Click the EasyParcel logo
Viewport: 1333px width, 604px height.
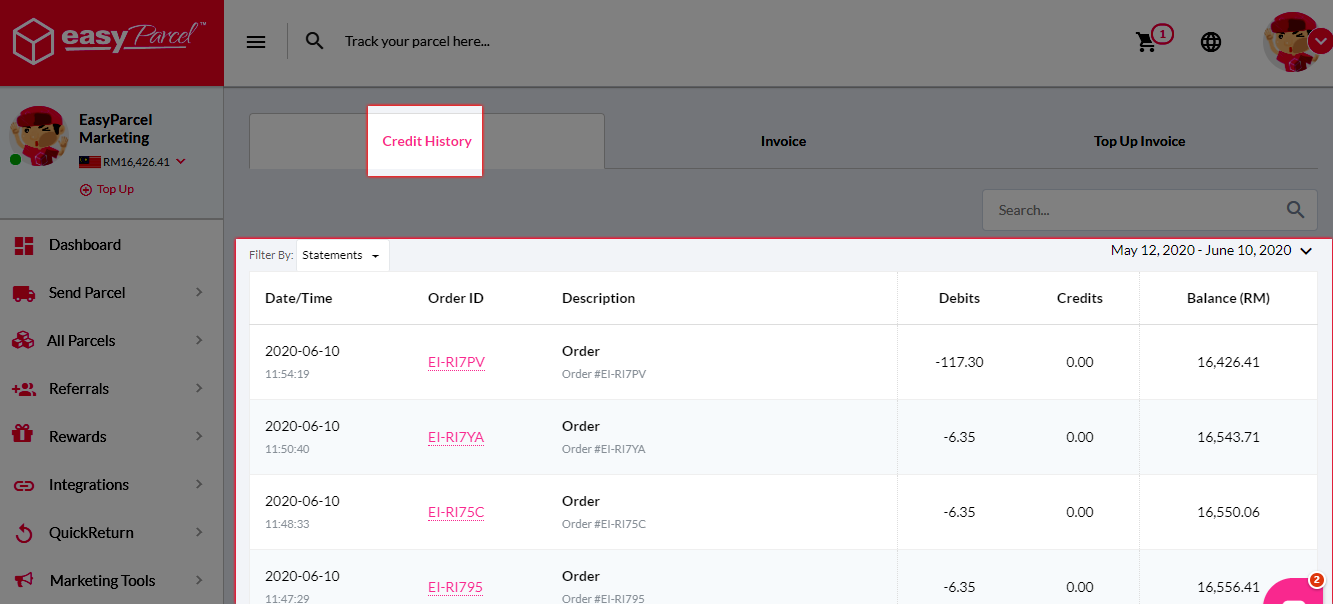109,42
